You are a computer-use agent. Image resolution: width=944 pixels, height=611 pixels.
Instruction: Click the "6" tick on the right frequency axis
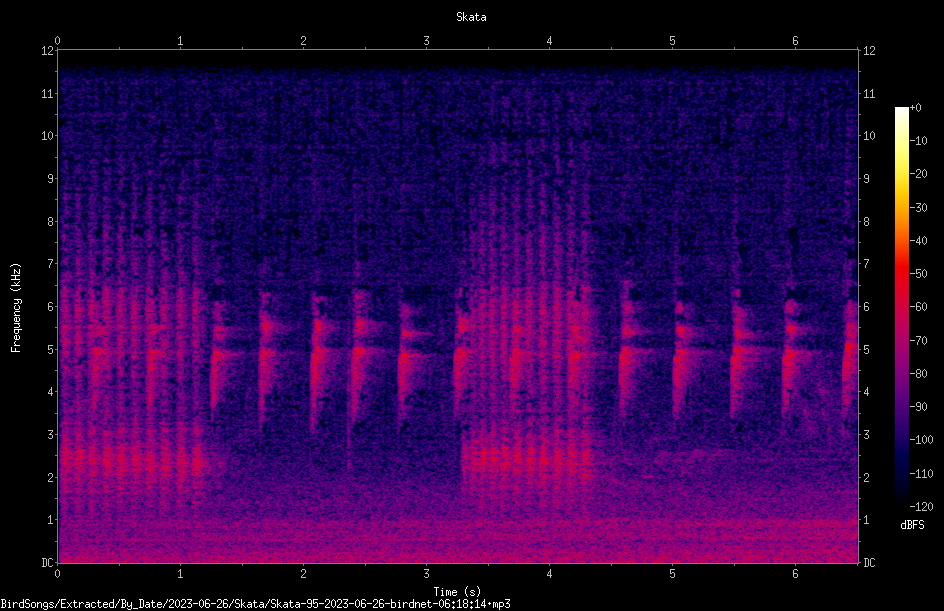coord(866,306)
